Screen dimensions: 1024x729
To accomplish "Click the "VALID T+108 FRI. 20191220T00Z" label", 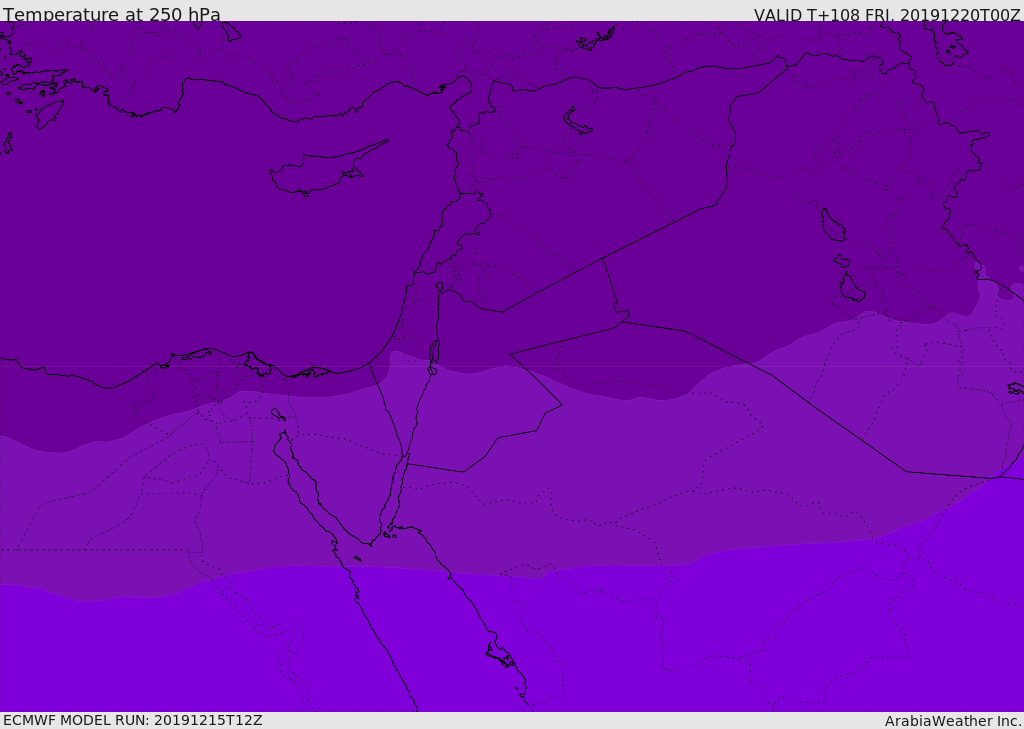I will pyautogui.click(x=887, y=14).
